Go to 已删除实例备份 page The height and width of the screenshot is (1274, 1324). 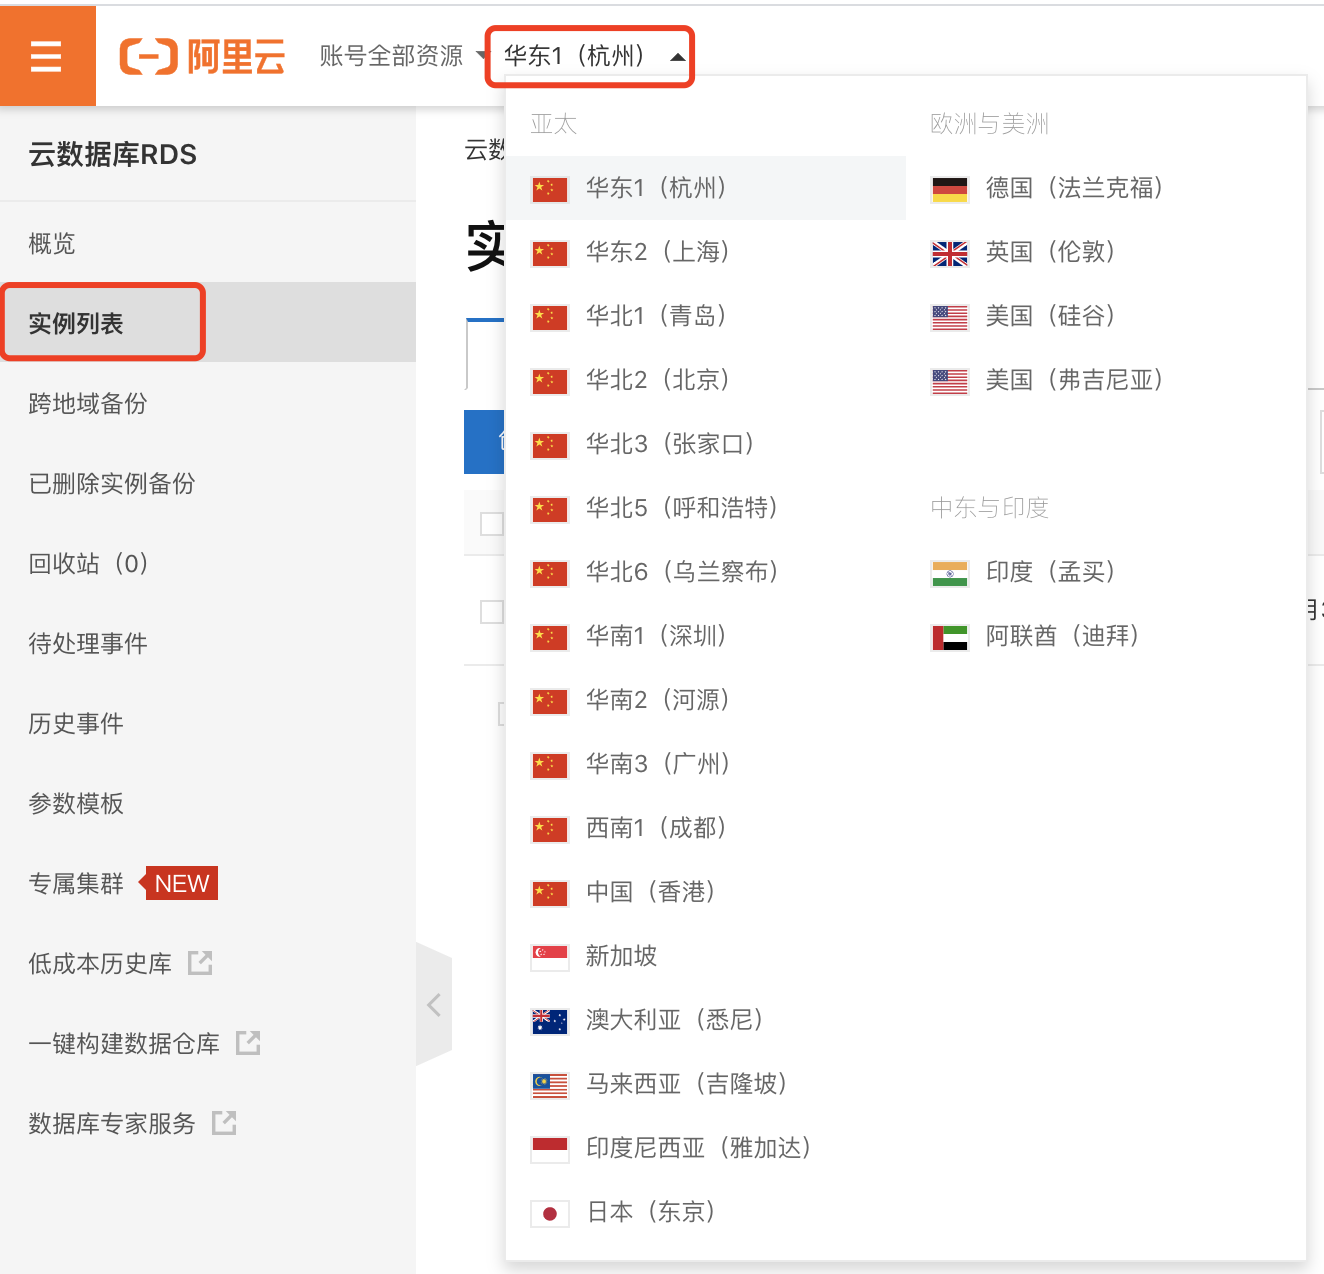[208, 483]
